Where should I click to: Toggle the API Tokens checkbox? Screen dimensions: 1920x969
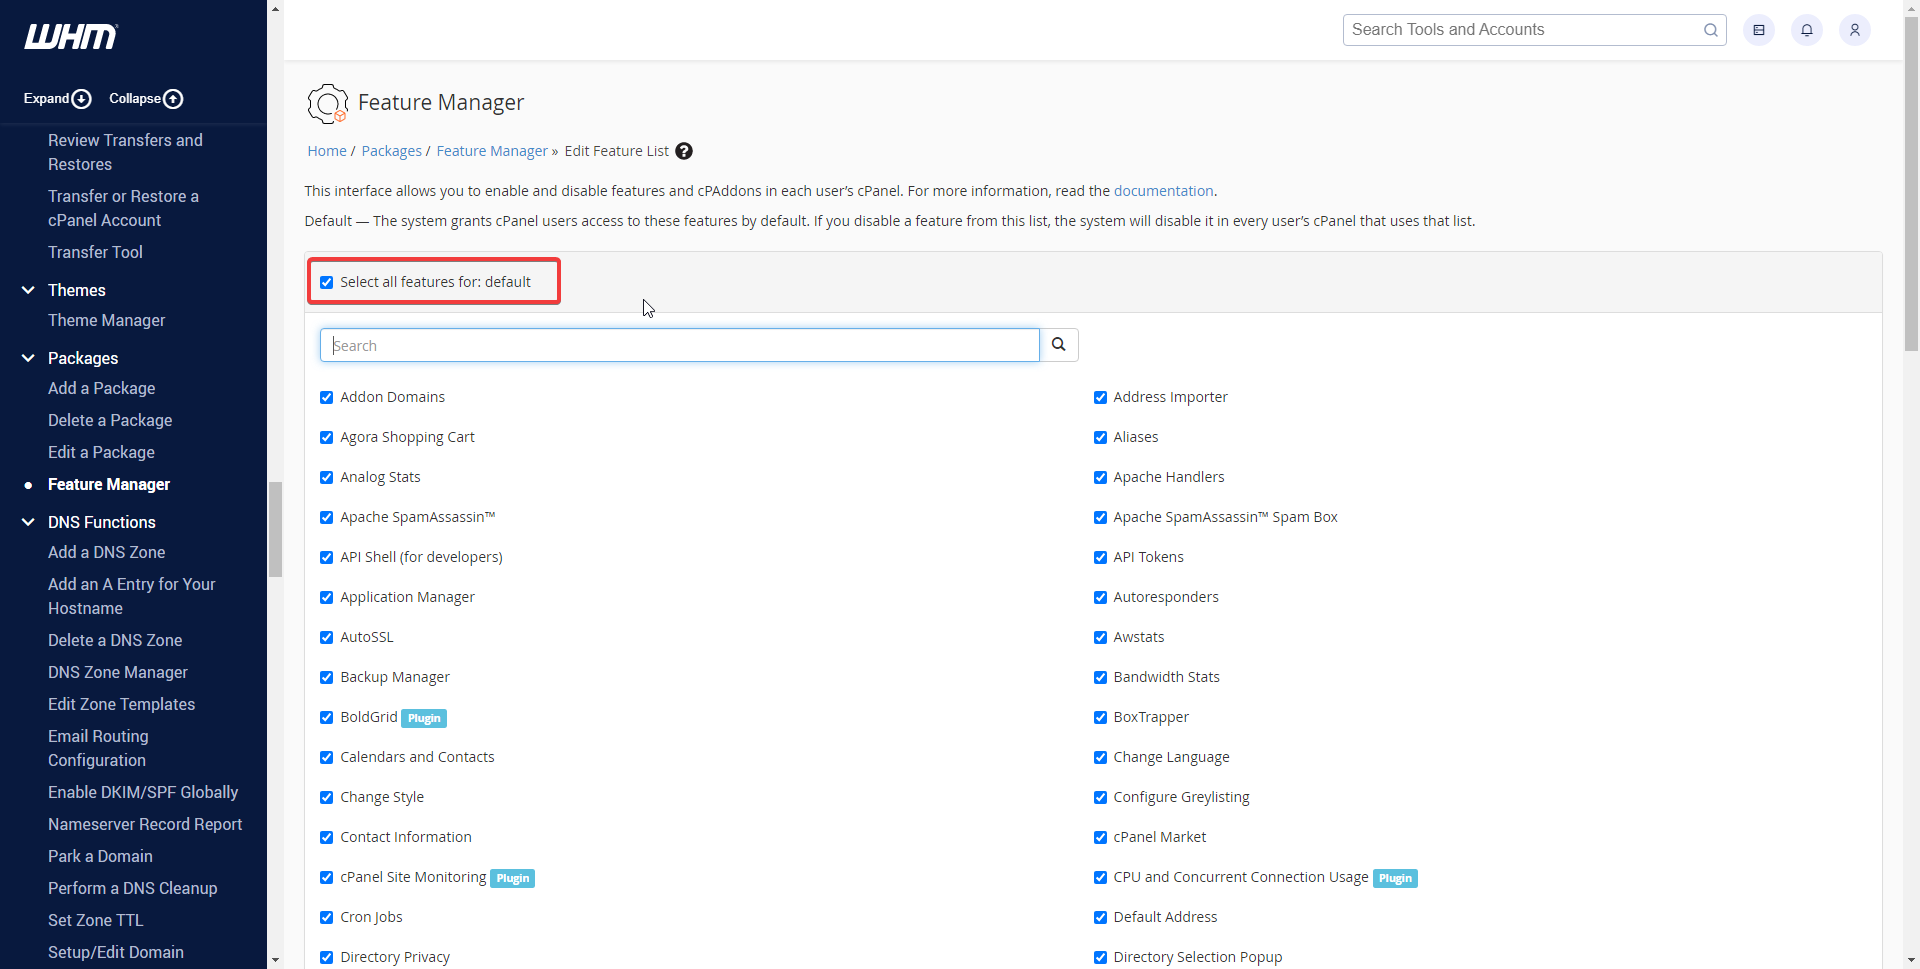pos(1100,557)
